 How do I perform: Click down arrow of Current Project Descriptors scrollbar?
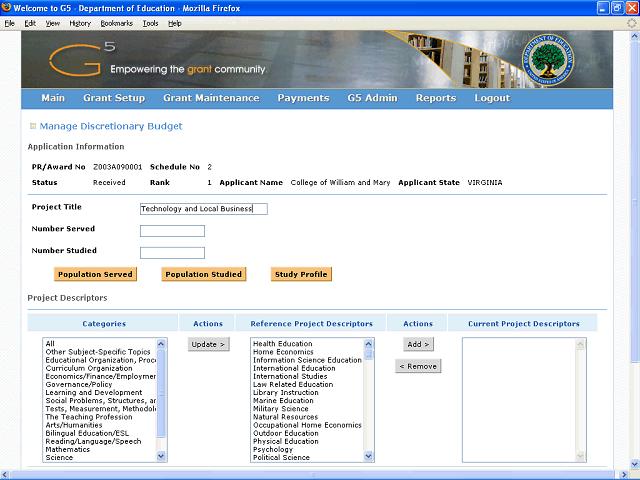pos(580,456)
